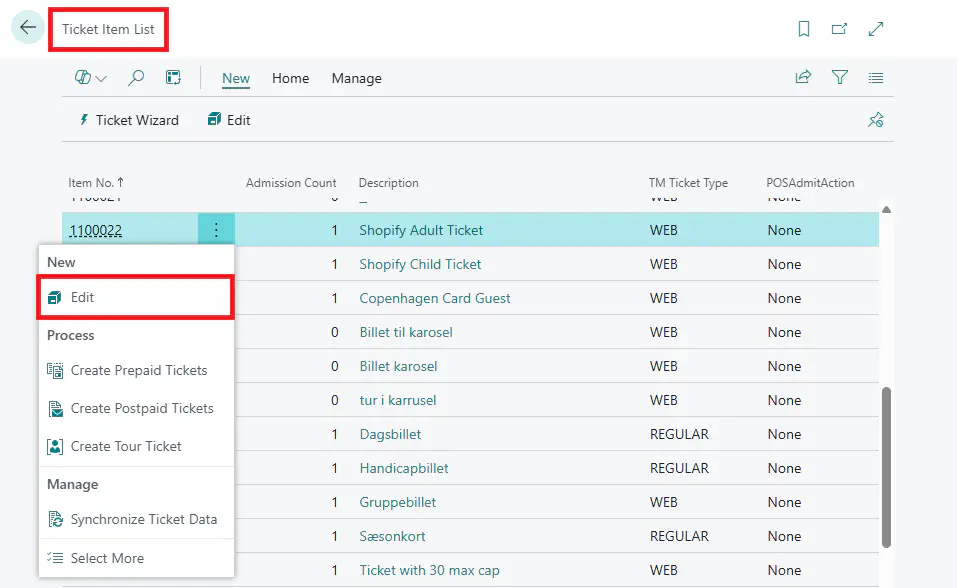Image resolution: width=957 pixels, height=588 pixels.
Task: Click the back arrow button
Action: [27, 28]
